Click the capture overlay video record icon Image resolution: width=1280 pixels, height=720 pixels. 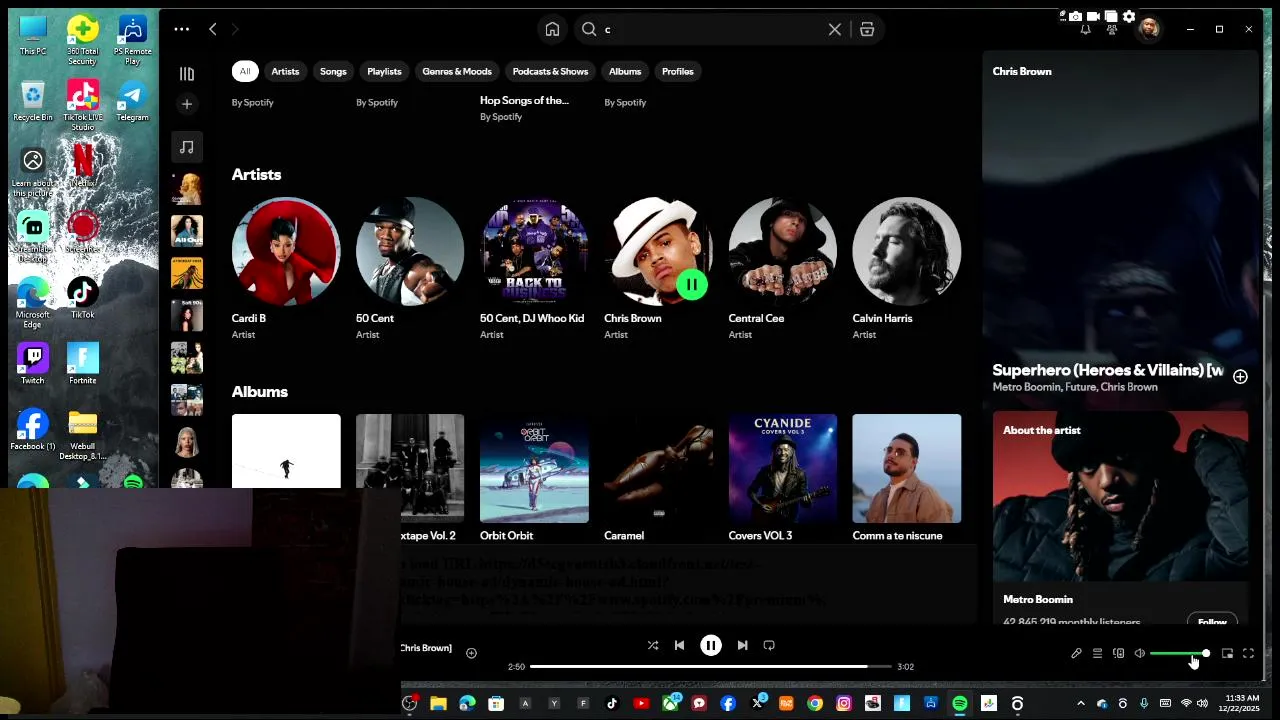coord(1093,16)
